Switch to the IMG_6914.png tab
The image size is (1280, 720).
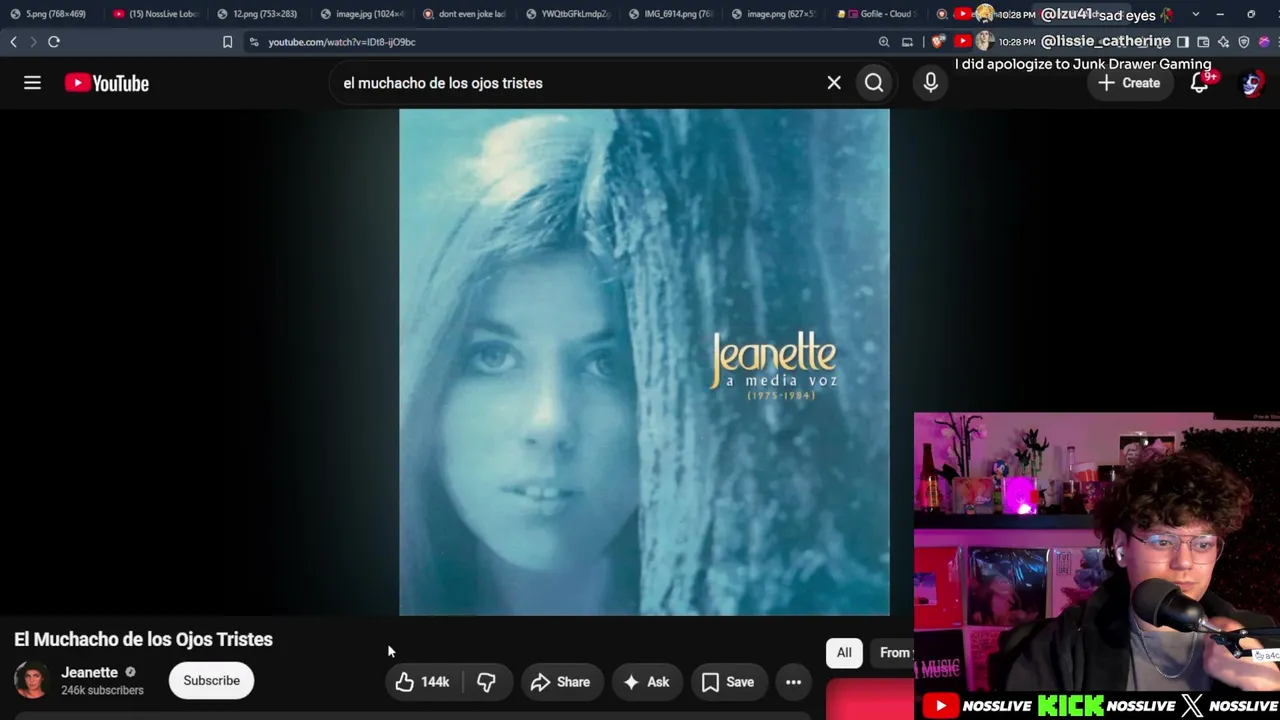(x=673, y=14)
